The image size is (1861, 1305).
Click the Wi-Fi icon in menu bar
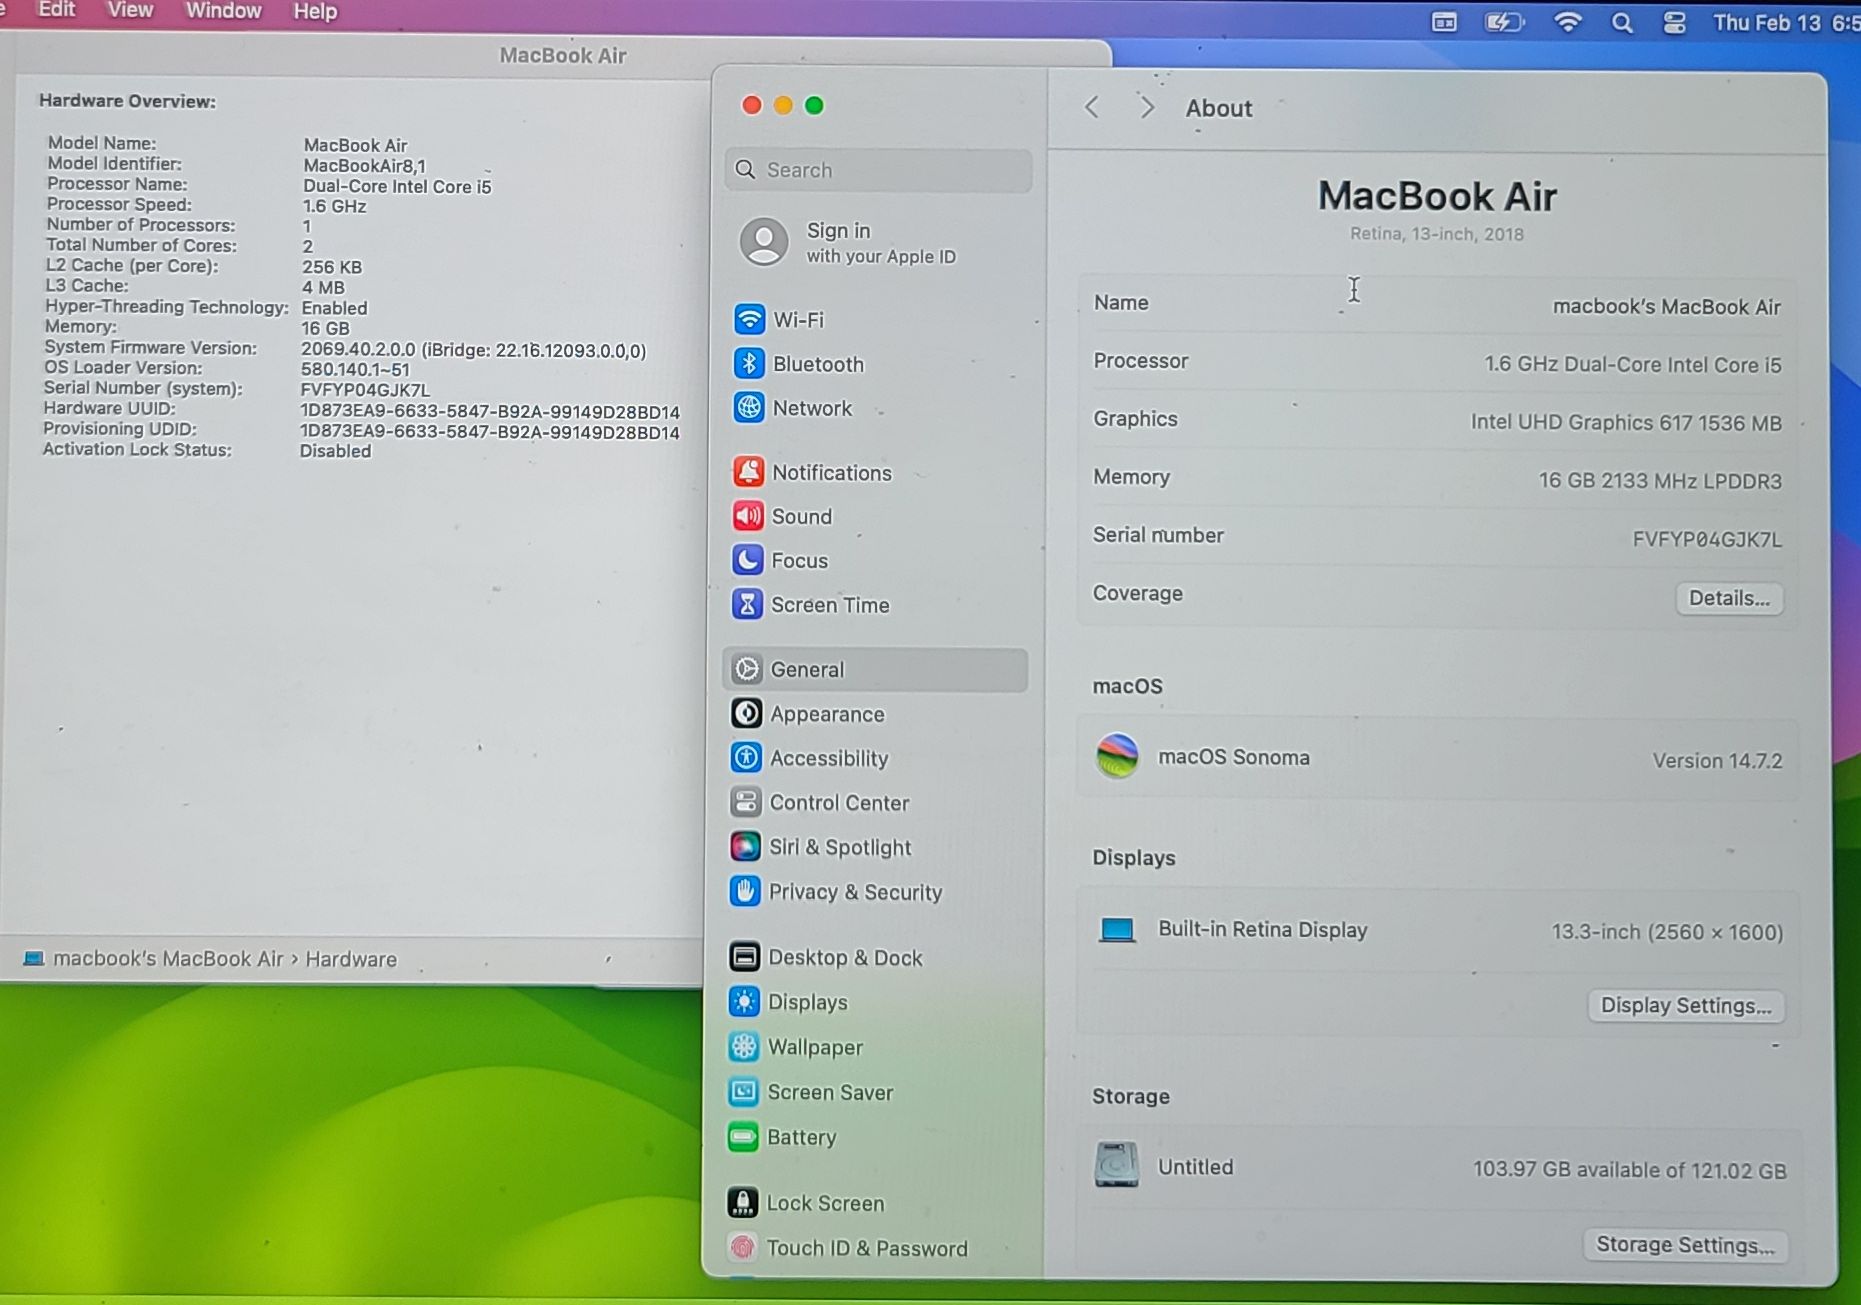coord(1567,22)
